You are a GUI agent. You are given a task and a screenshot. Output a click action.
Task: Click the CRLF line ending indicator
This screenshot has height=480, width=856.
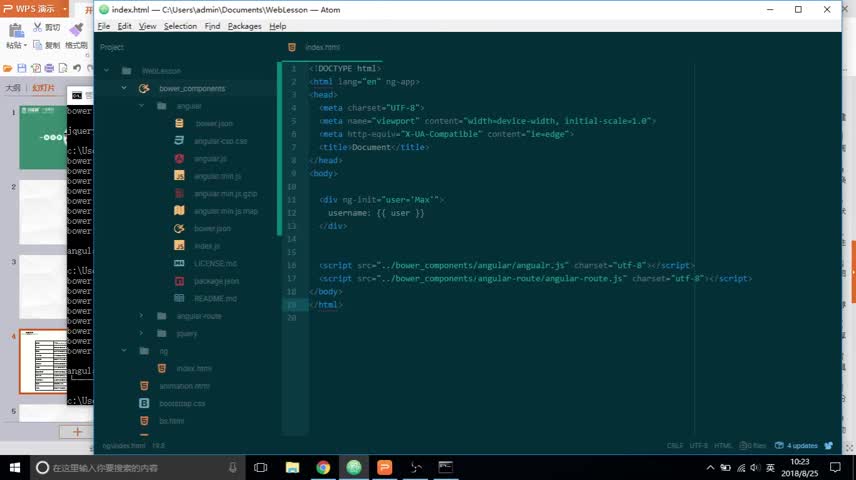tap(675, 446)
